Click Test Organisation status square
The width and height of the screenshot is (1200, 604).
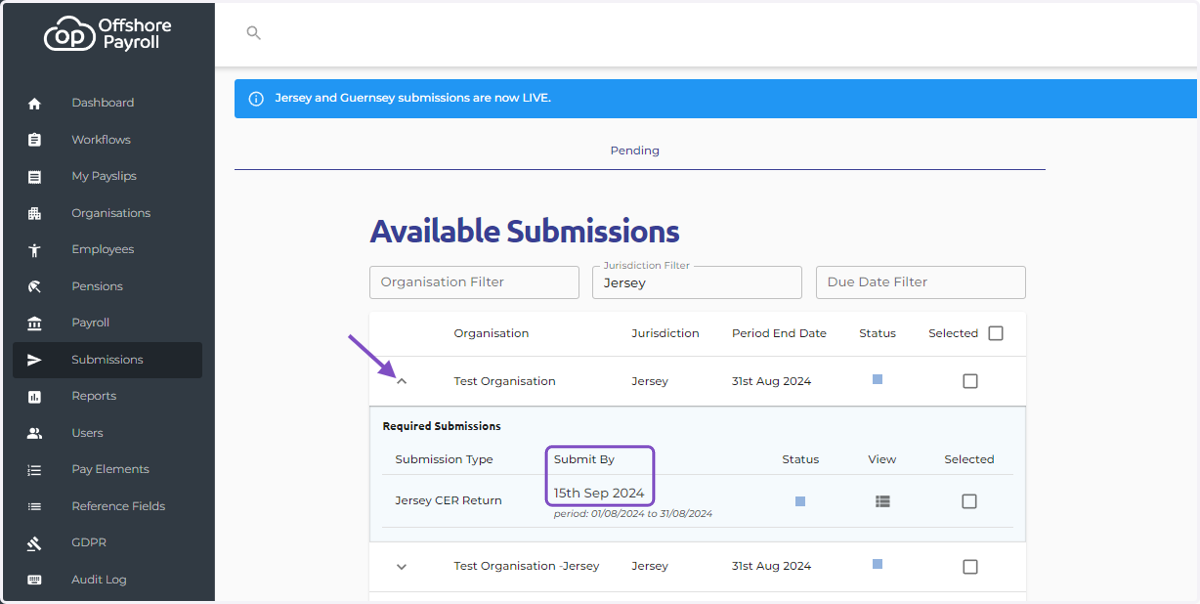pyautogui.click(x=877, y=379)
